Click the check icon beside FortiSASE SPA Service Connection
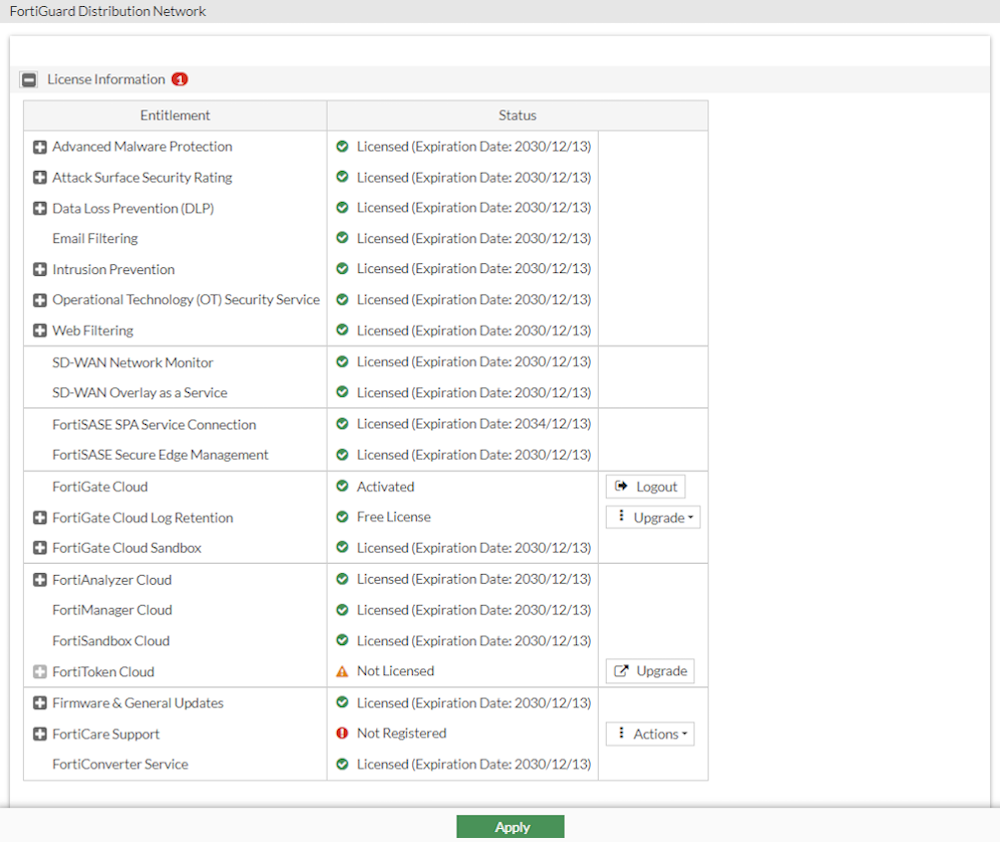 pyautogui.click(x=342, y=423)
